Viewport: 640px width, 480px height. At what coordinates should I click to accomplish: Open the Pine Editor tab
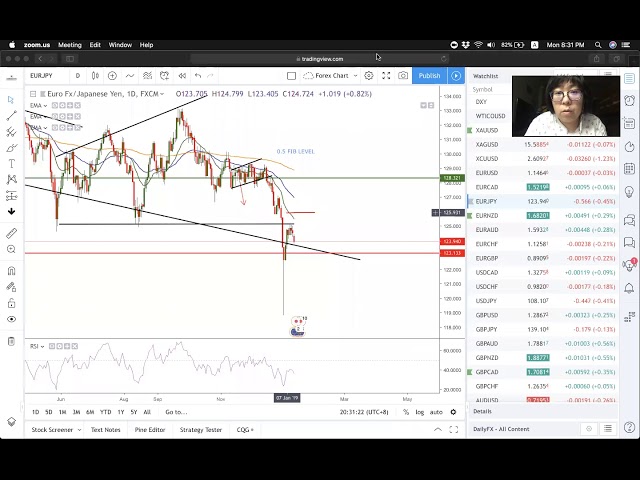[x=149, y=430]
